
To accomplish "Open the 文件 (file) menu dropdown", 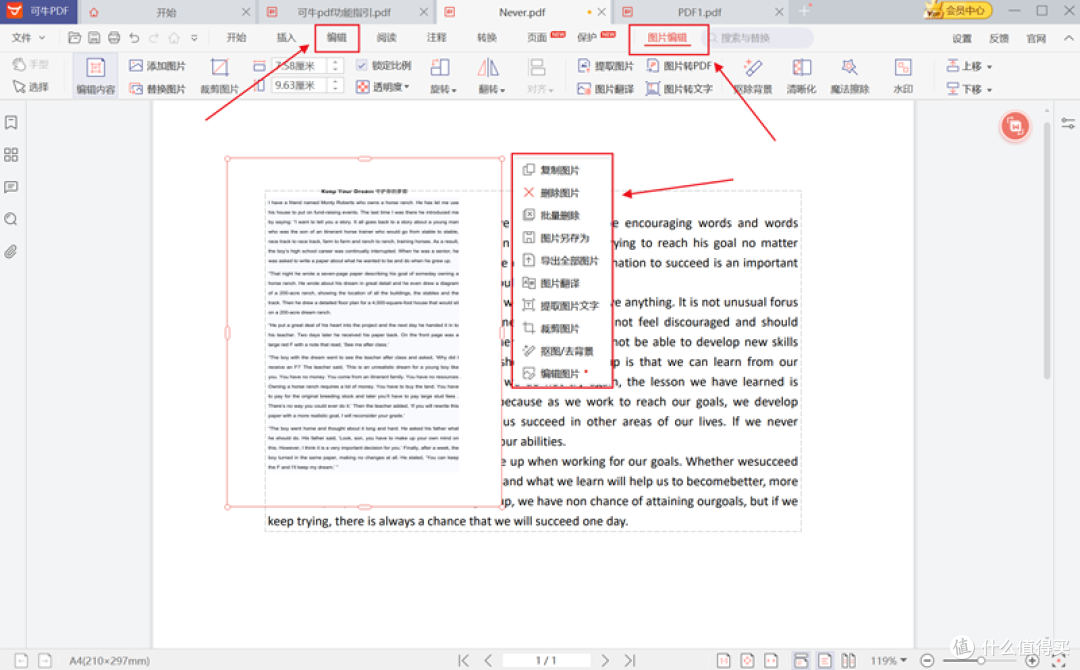I will (28, 38).
